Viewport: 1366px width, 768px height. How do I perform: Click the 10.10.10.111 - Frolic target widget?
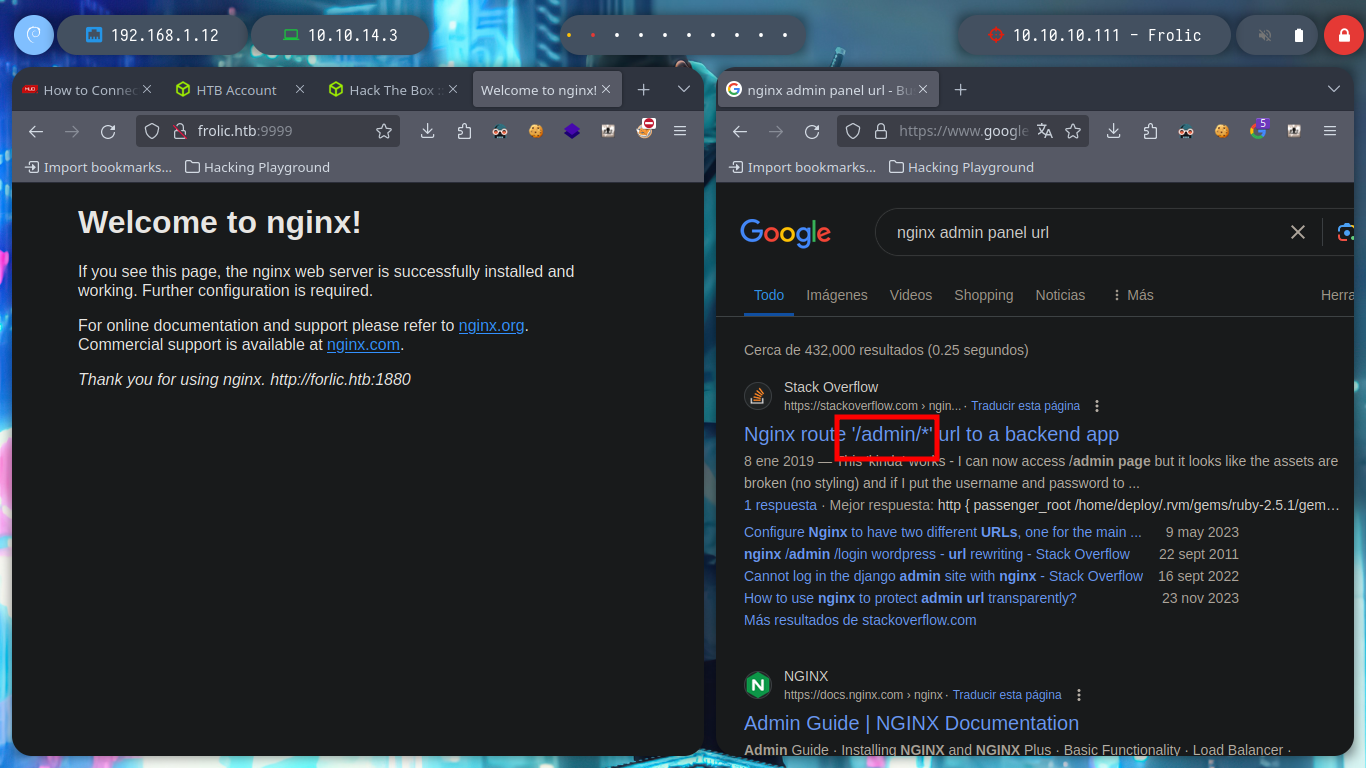point(1093,35)
